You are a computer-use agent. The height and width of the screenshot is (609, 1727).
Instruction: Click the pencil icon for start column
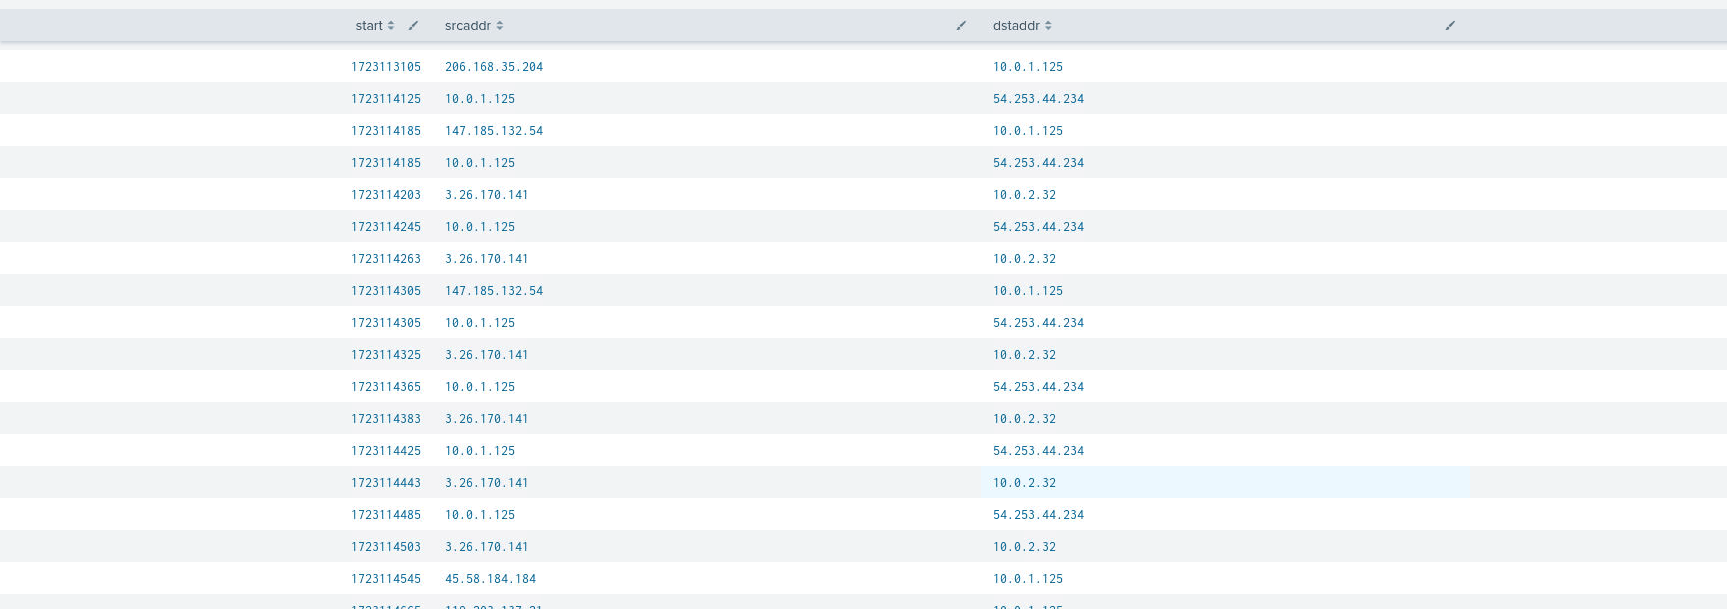pyautogui.click(x=413, y=26)
